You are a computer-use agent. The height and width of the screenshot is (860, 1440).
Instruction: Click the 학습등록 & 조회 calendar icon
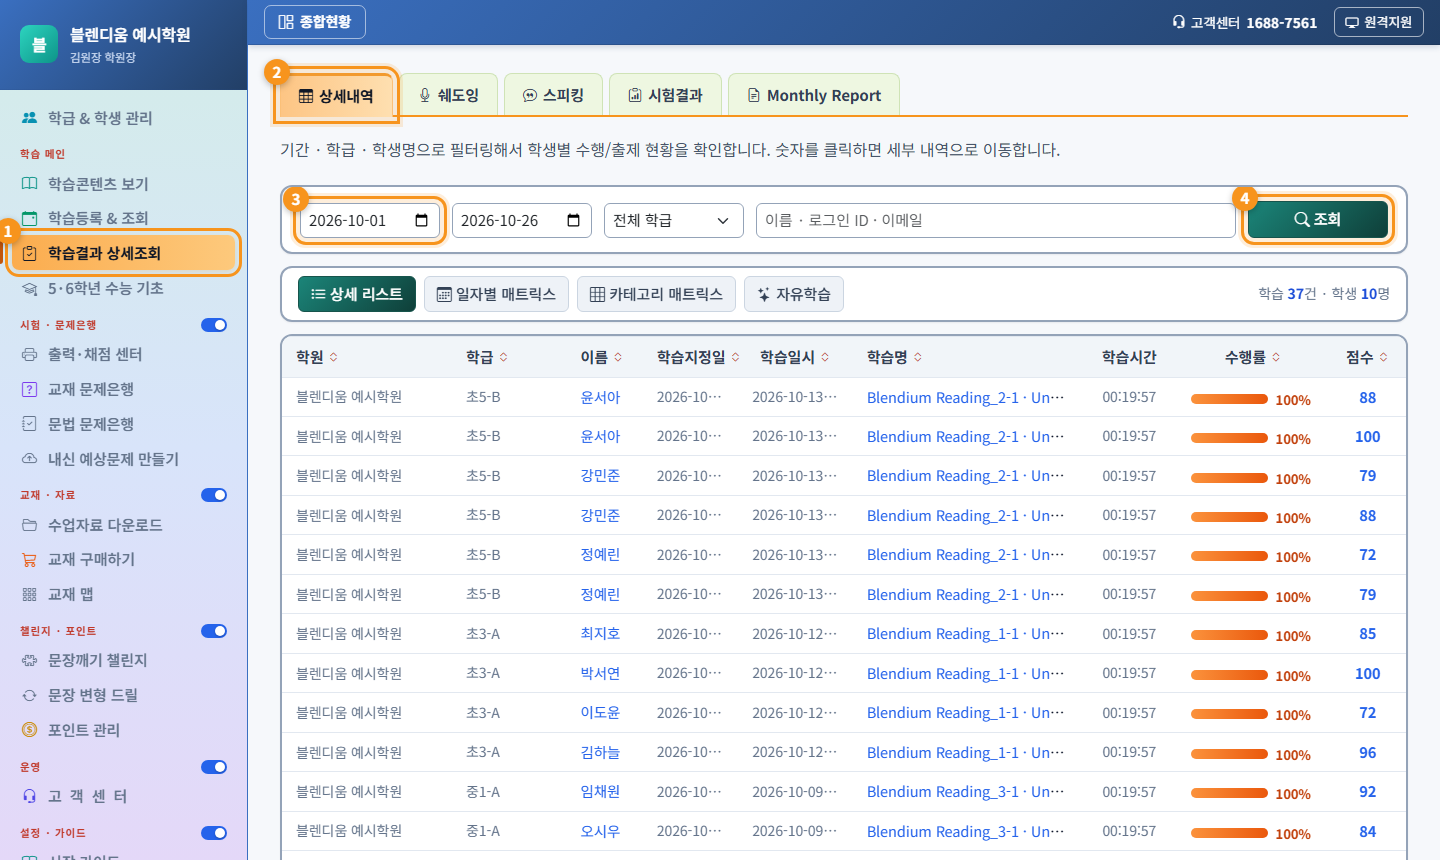pos(30,218)
